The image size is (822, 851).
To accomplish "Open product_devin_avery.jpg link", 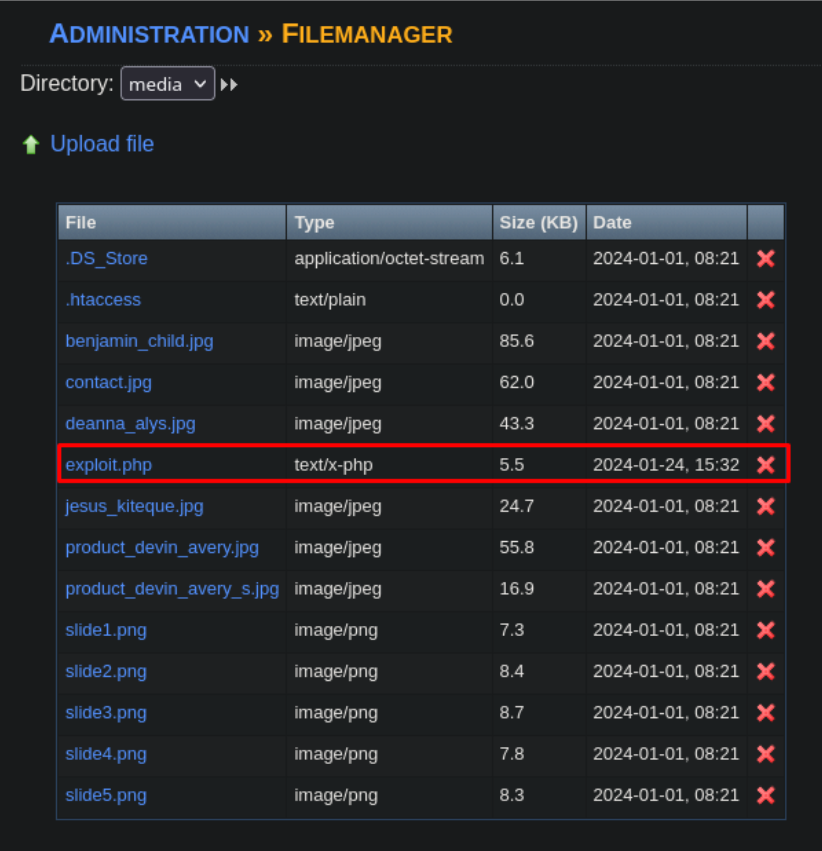I will coord(162,547).
